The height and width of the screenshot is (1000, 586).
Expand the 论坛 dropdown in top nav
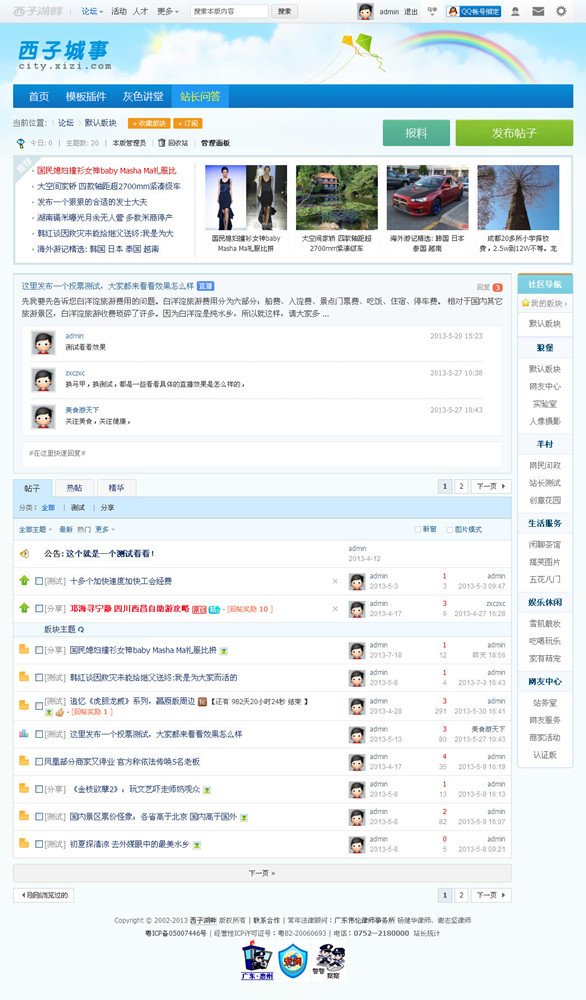(x=92, y=11)
